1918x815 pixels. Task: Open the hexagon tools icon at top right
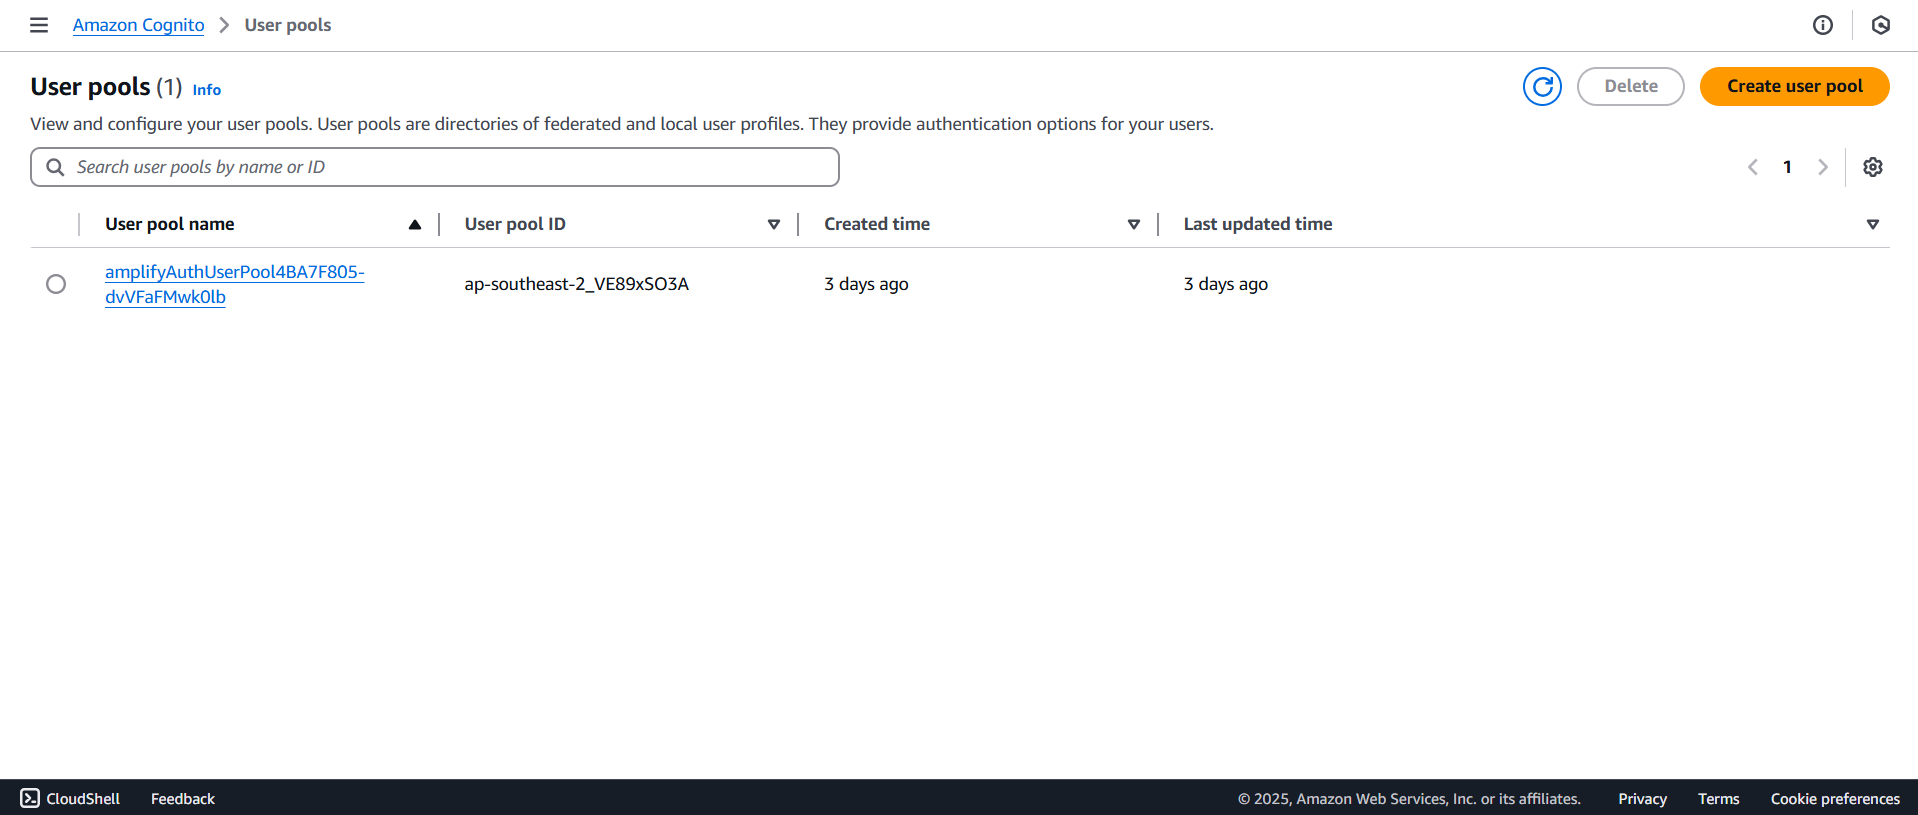1881,25
